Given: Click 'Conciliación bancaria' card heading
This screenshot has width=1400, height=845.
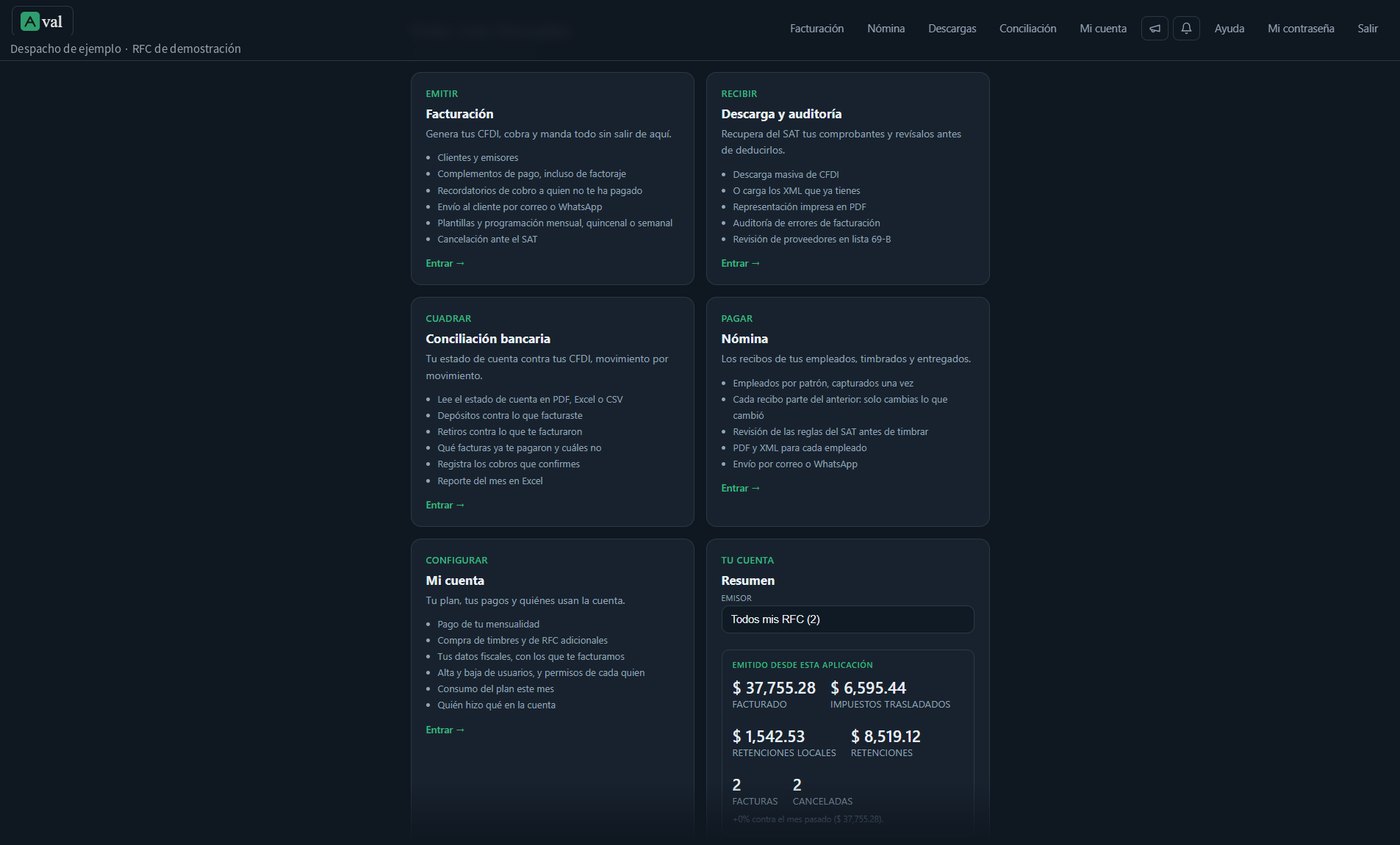Looking at the screenshot, I should pos(488,339).
